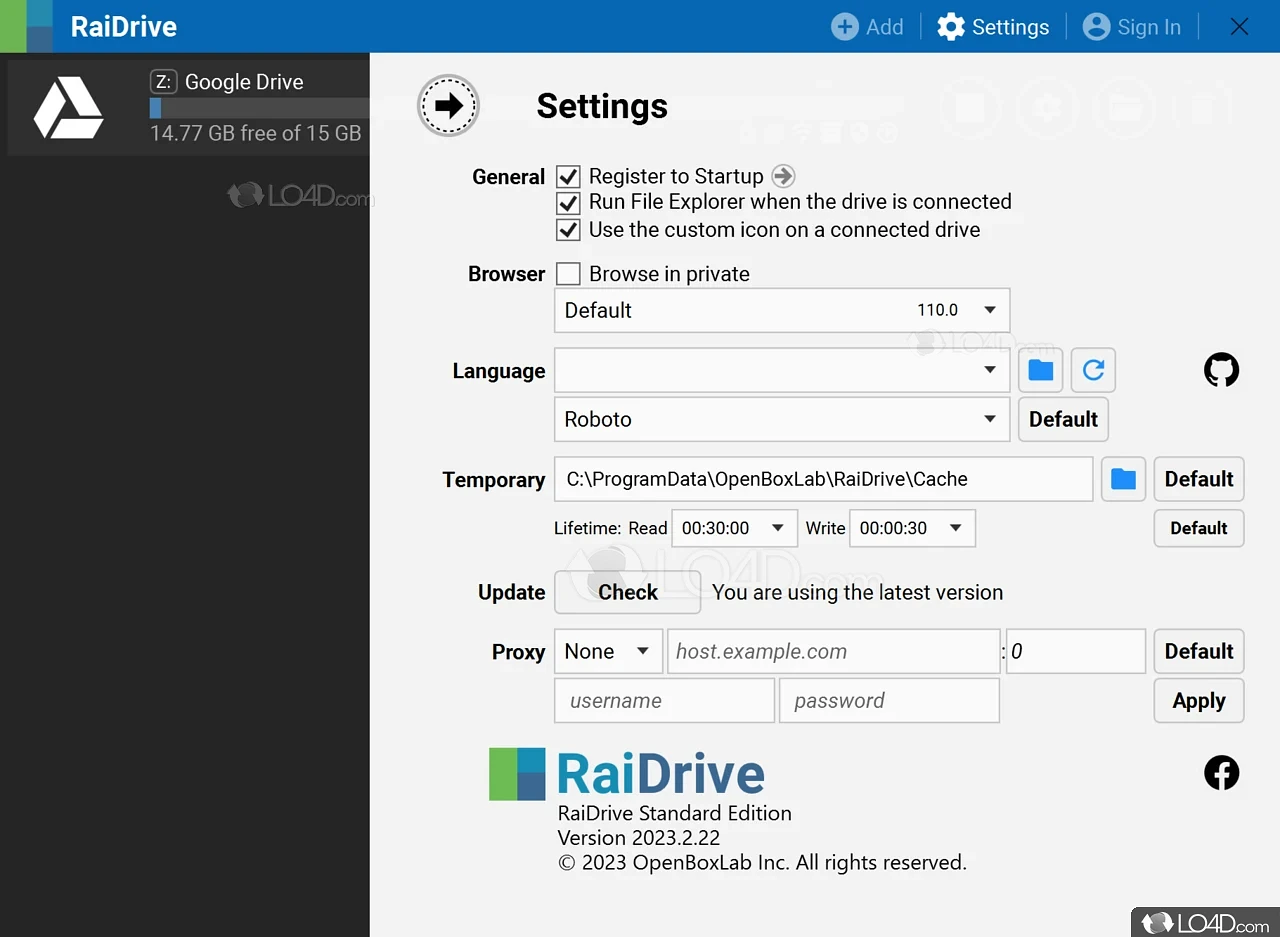Image resolution: width=1280 pixels, height=937 pixels.
Task: Click the folder icon next to Language
Action: pyautogui.click(x=1041, y=370)
